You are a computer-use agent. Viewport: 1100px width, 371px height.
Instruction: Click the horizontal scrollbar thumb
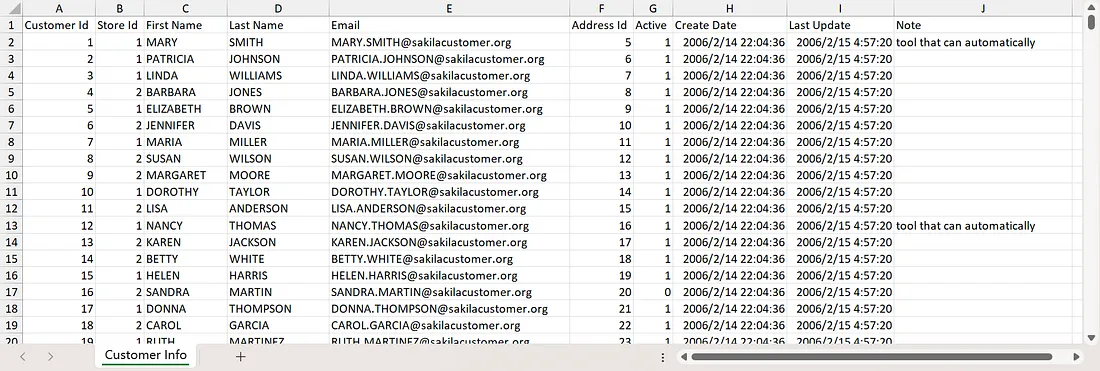(x=871, y=357)
